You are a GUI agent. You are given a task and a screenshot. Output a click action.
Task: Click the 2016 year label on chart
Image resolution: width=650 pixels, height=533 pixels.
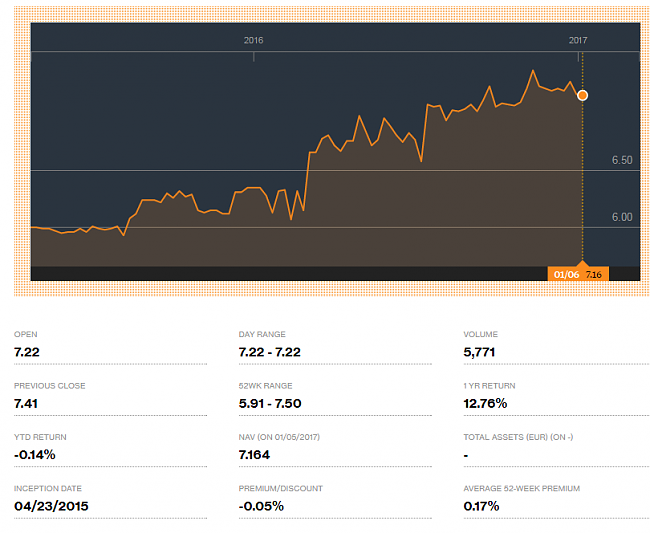(x=253, y=40)
